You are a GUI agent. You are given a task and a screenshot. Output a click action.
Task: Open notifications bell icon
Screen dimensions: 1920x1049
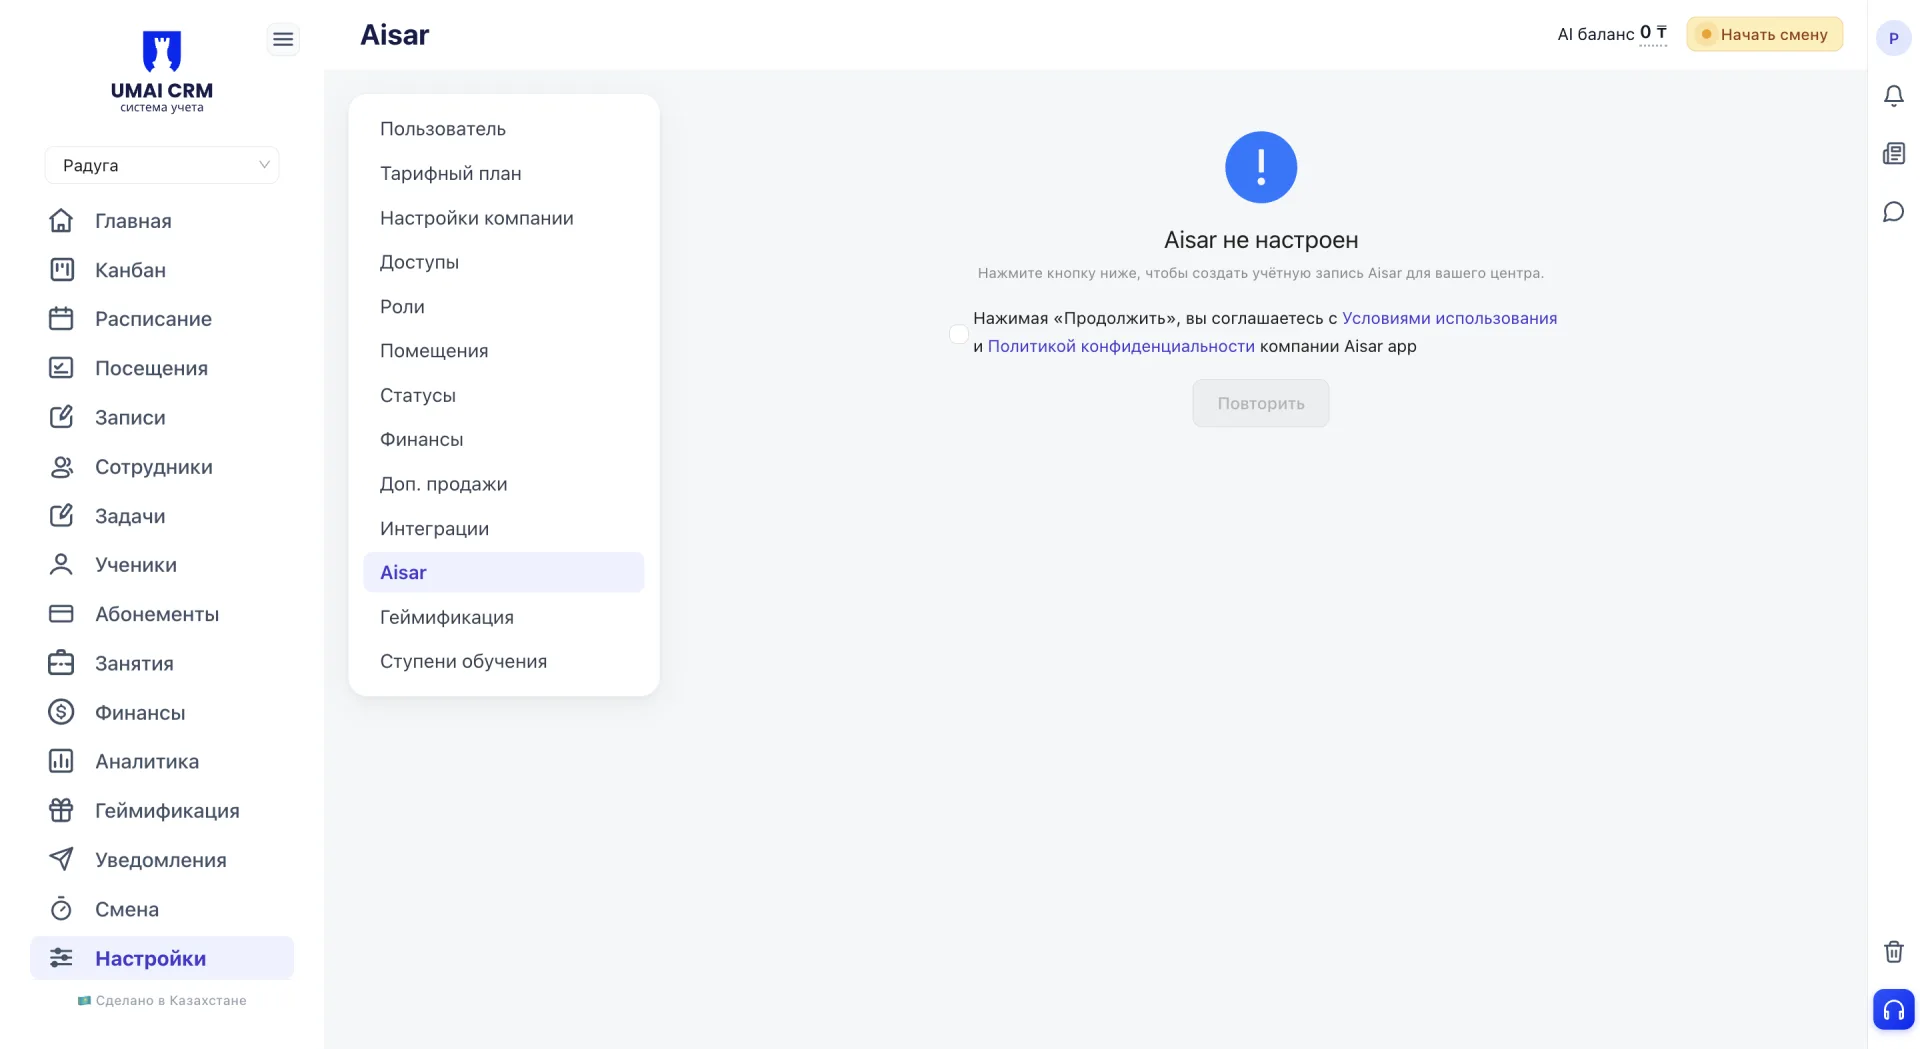pos(1893,96)
